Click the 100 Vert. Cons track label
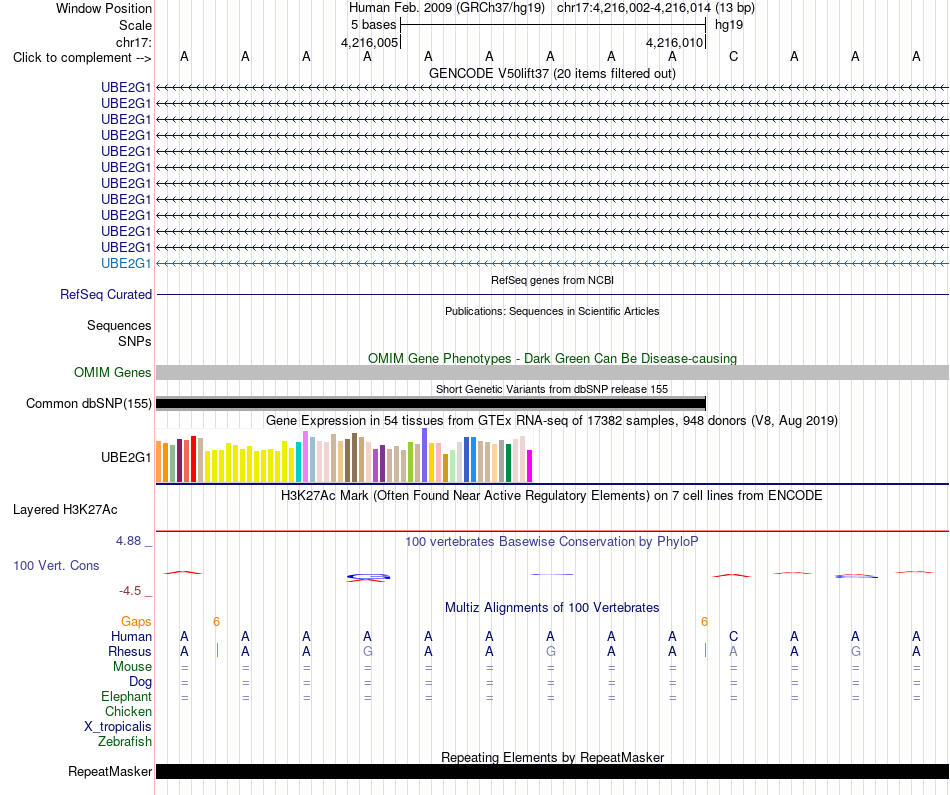950x795 pixels. click(56, 566)
